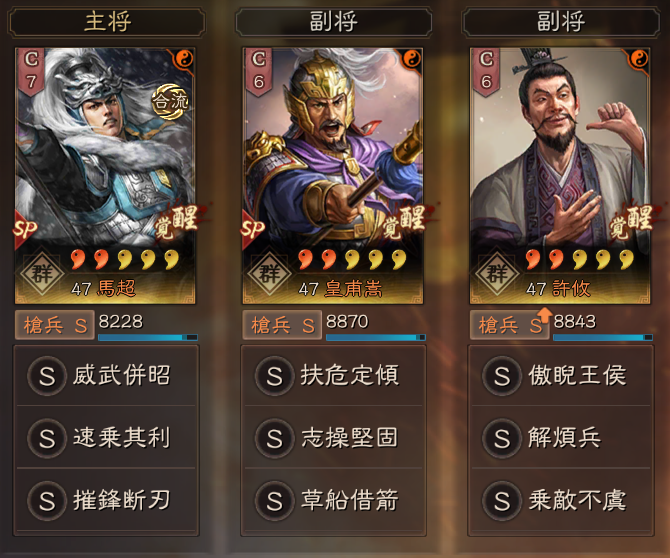This screenshot has height=558, width=670.
Task: Click the 群 faction emblem on 馬超's card
Action: tap(42, 273)
